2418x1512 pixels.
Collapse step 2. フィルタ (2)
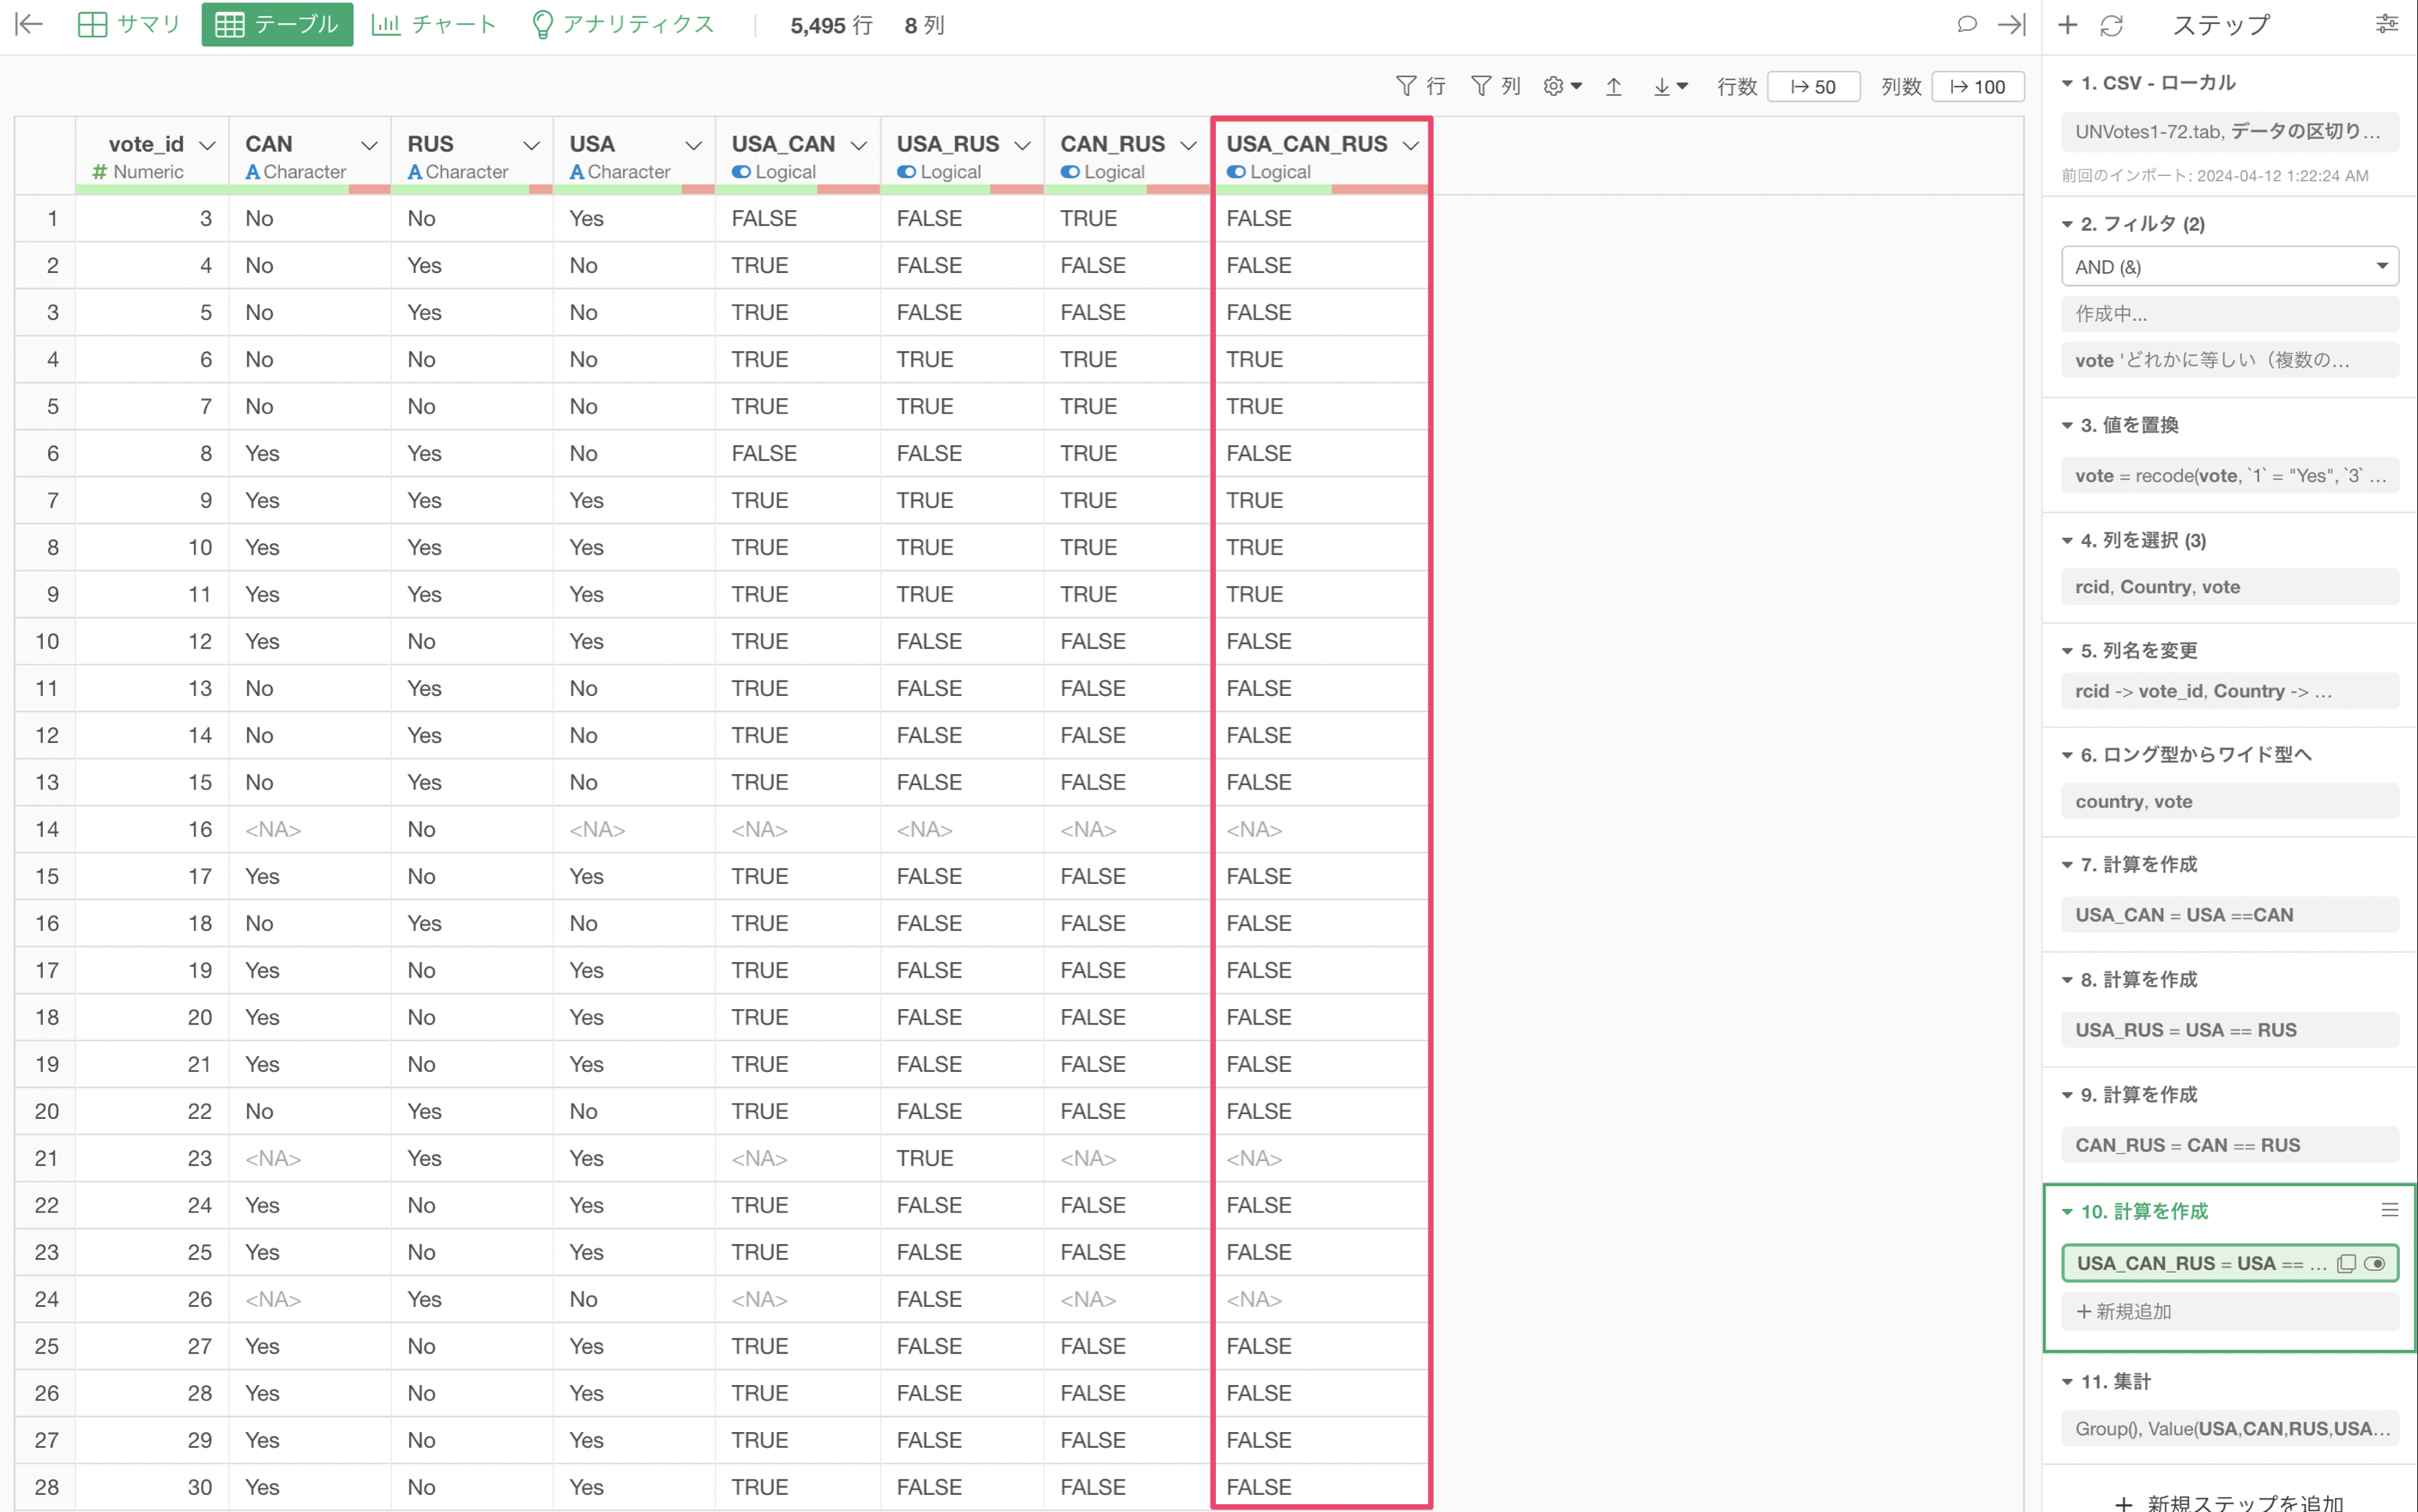(2067, 224)
